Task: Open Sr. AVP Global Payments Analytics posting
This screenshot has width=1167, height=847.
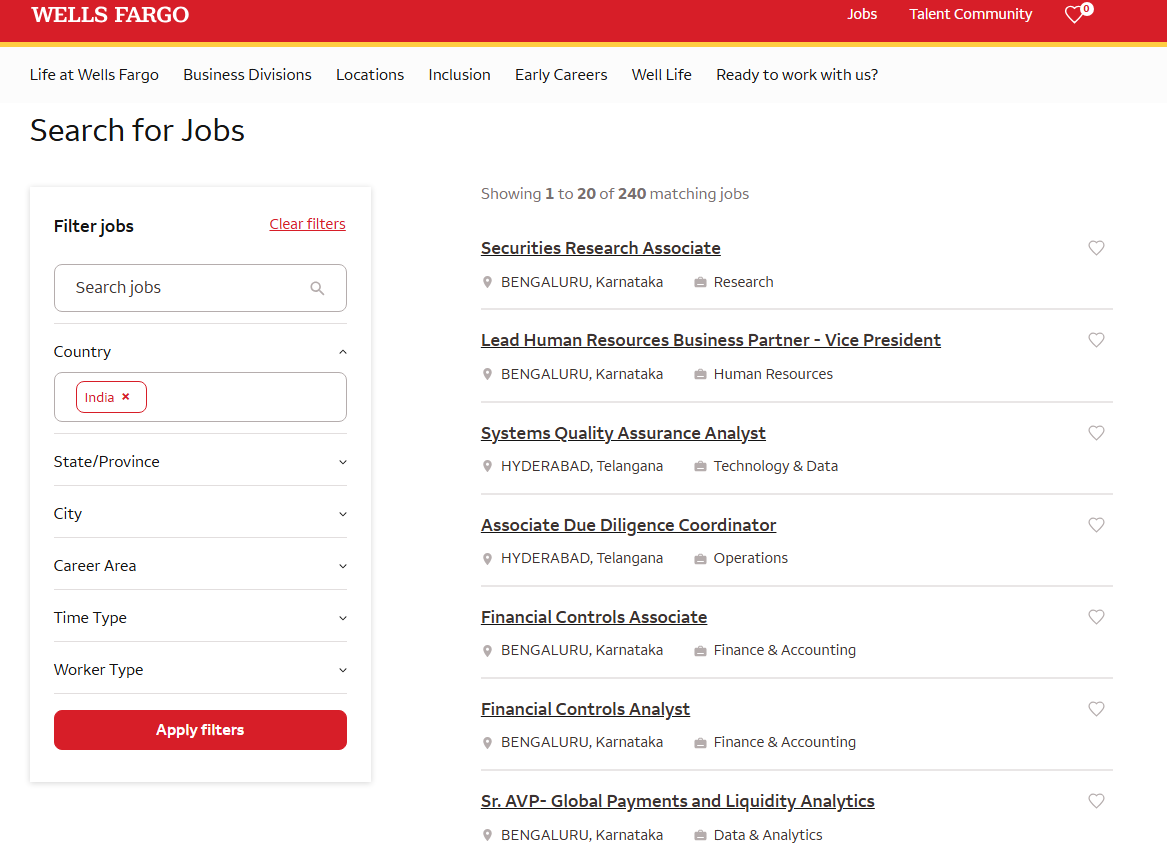Action: pyautogui.click(x=677, y=802)
